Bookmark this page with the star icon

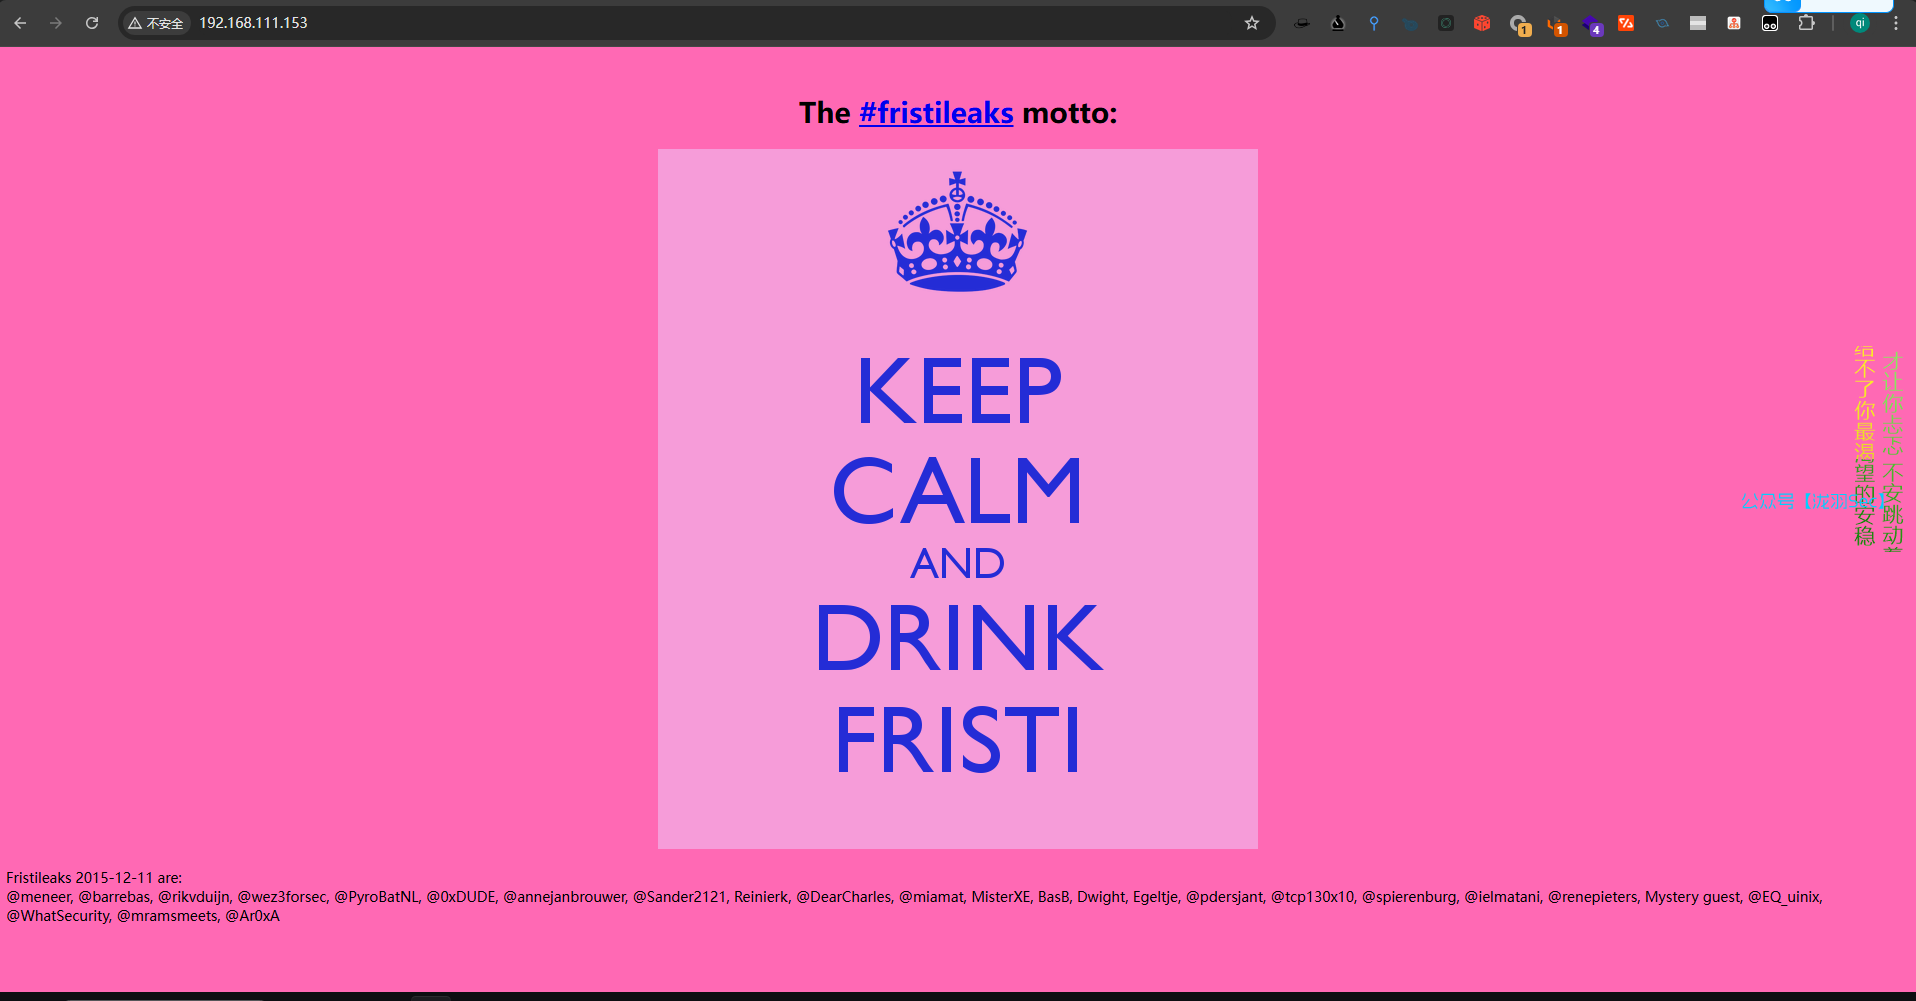(1252, 23)
